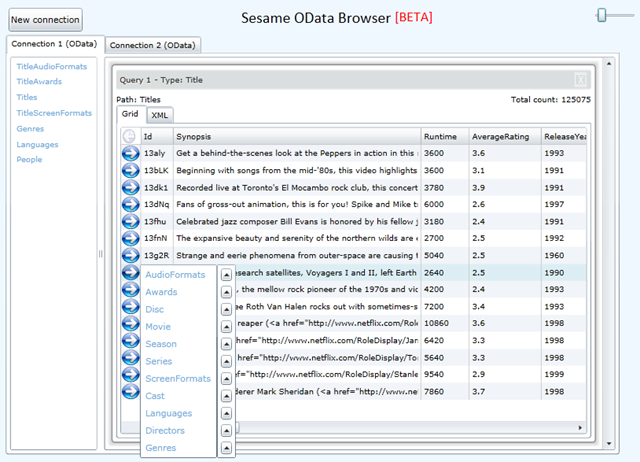640x462 pixels.
Task: Adjust the zoom slider at top right
Action: 602,16
